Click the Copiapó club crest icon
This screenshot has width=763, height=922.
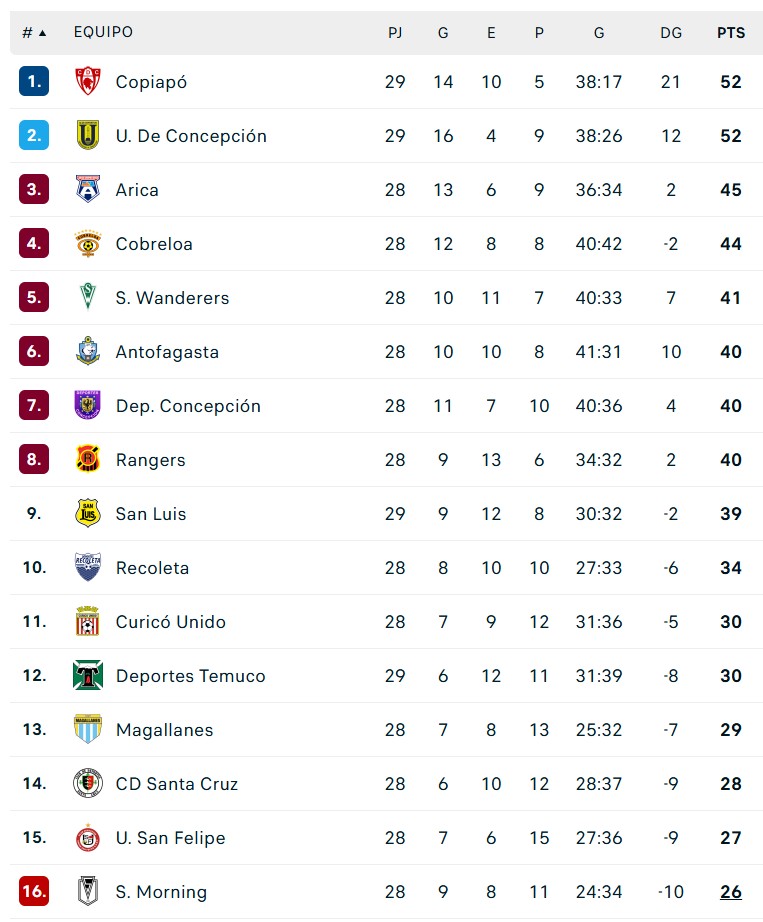(88, 82)
